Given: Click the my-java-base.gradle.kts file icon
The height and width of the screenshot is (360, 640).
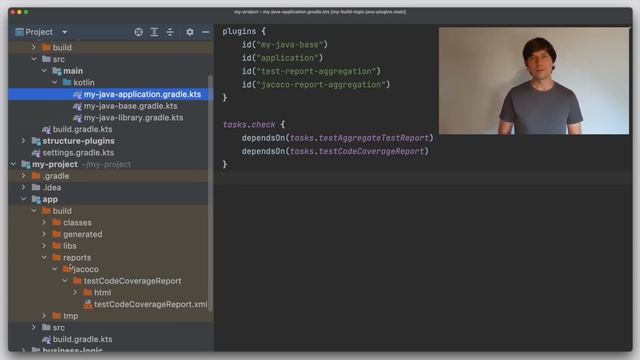Looking at the screenshot, I should (x=77, y=106).
